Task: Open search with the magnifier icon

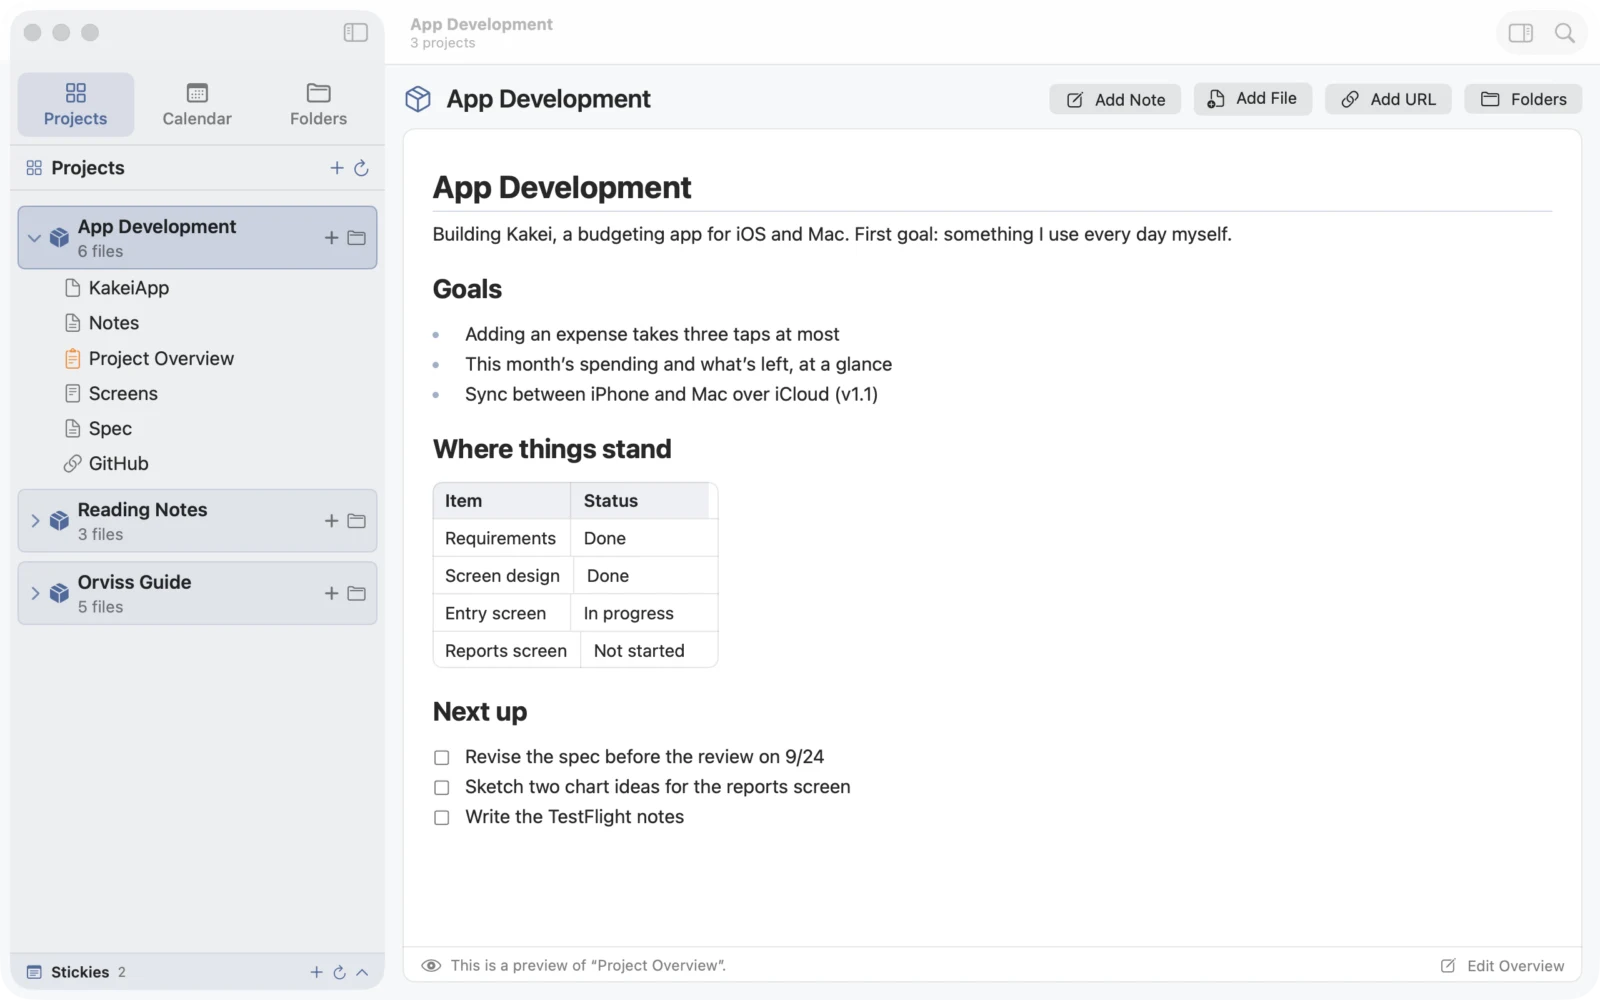Action: click(x=1565, y=33)
